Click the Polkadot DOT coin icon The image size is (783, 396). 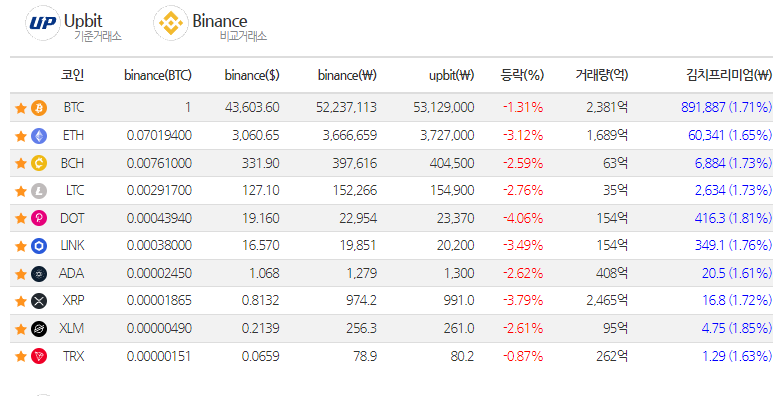(39, 218)
